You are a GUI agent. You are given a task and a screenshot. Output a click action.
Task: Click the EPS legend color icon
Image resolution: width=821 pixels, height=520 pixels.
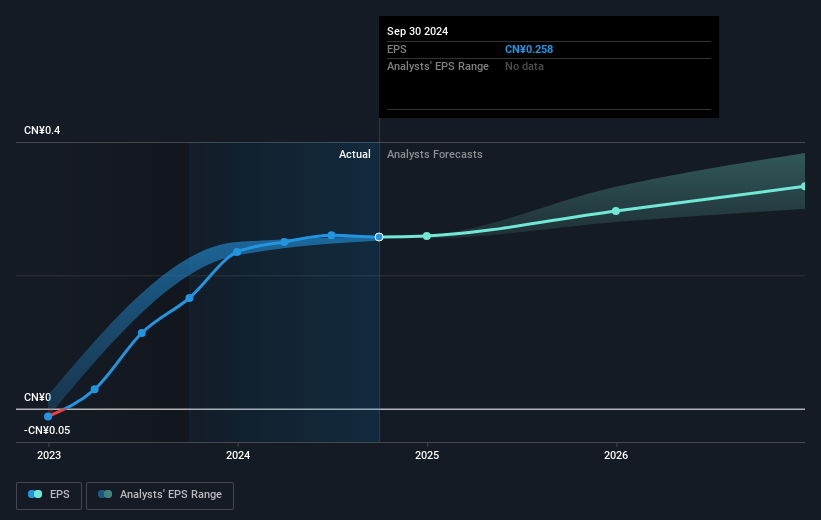click(x=35, y=494)
